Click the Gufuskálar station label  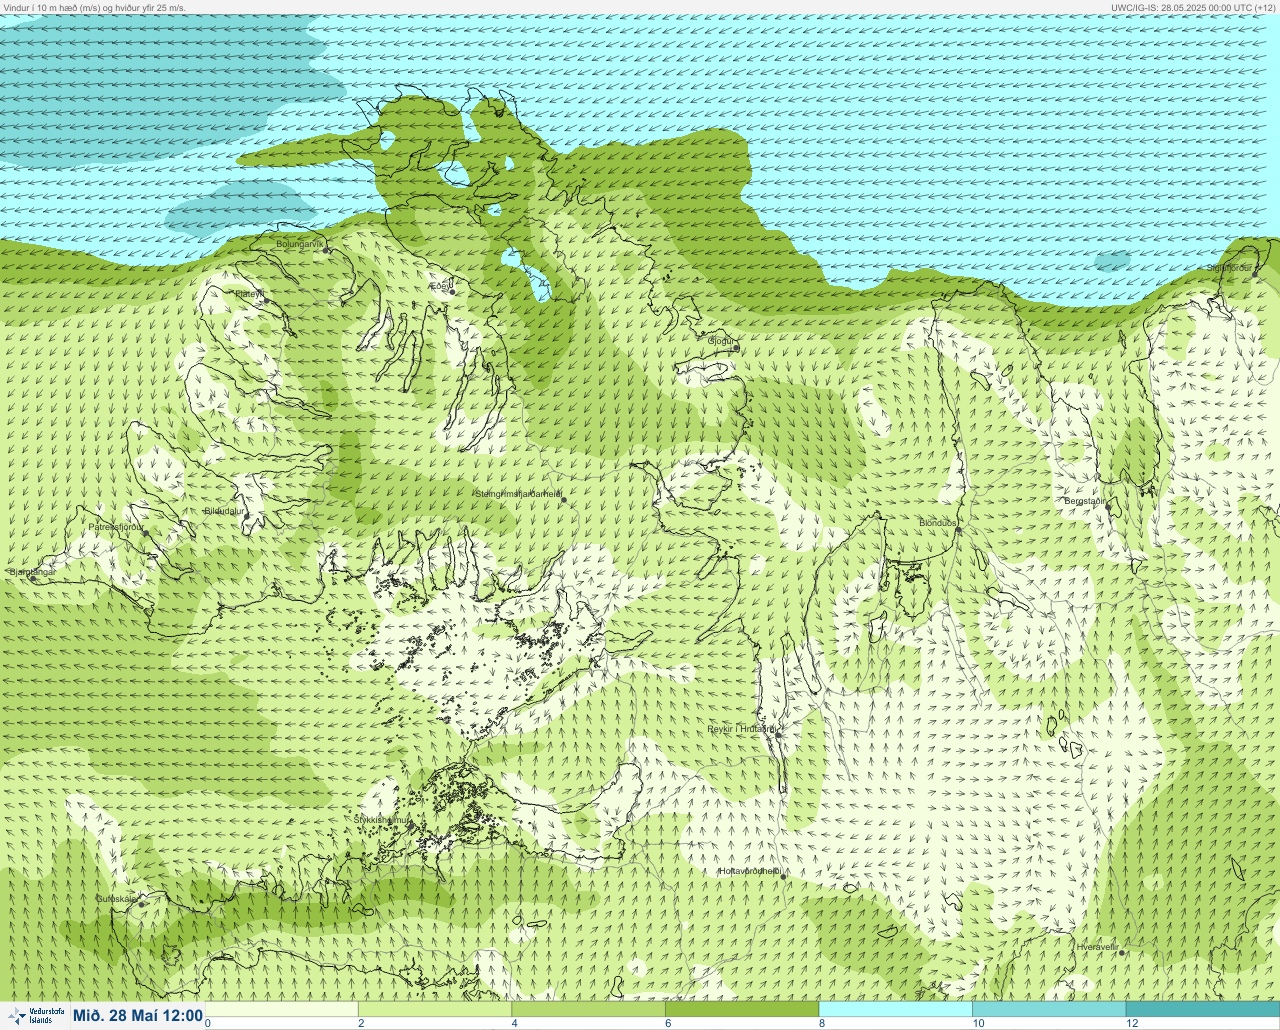click(x=116, y=898)
